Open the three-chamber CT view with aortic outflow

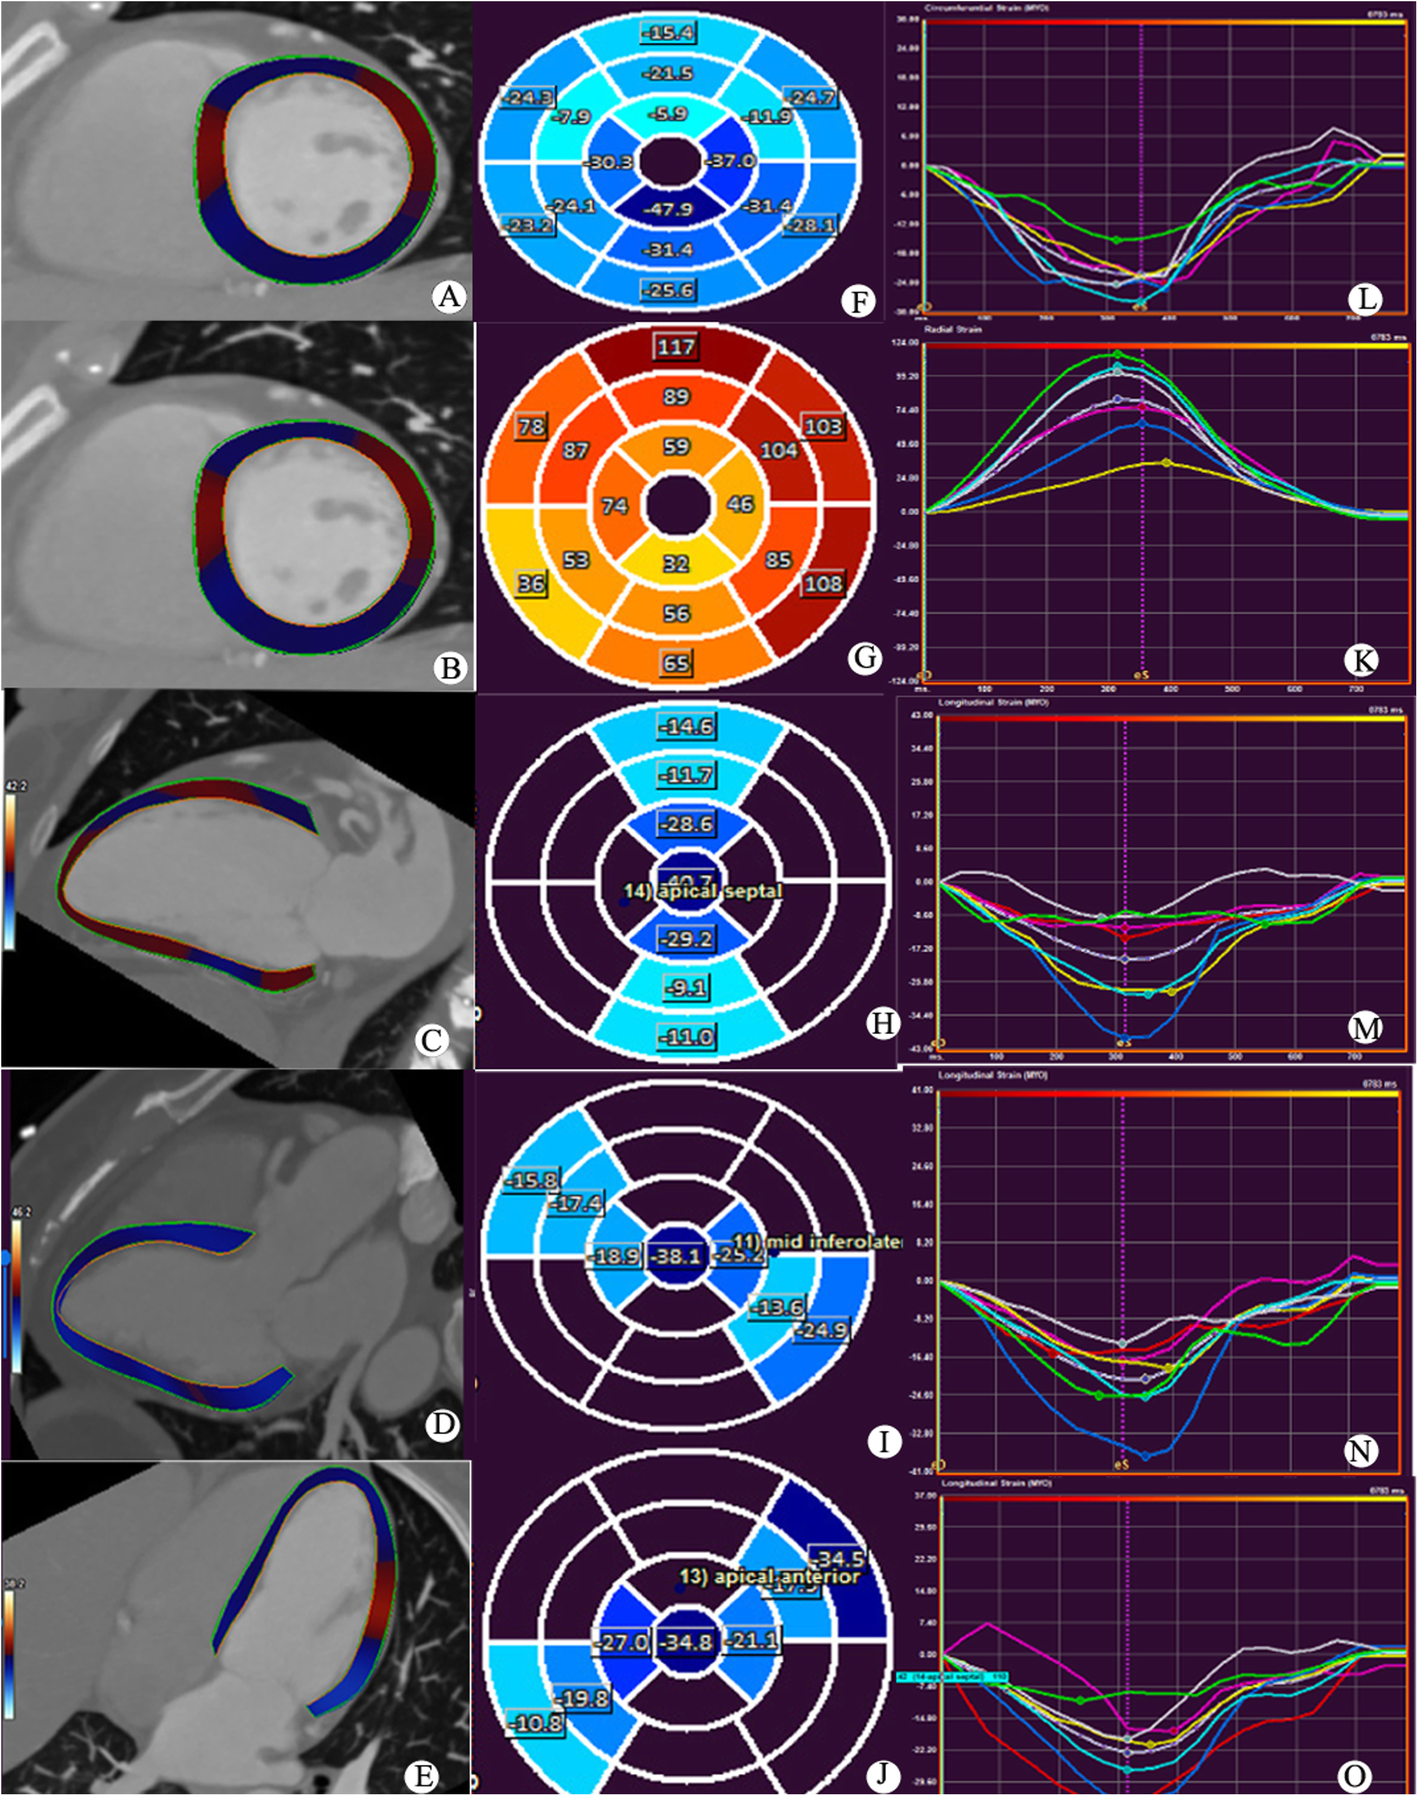[238, 1264]
